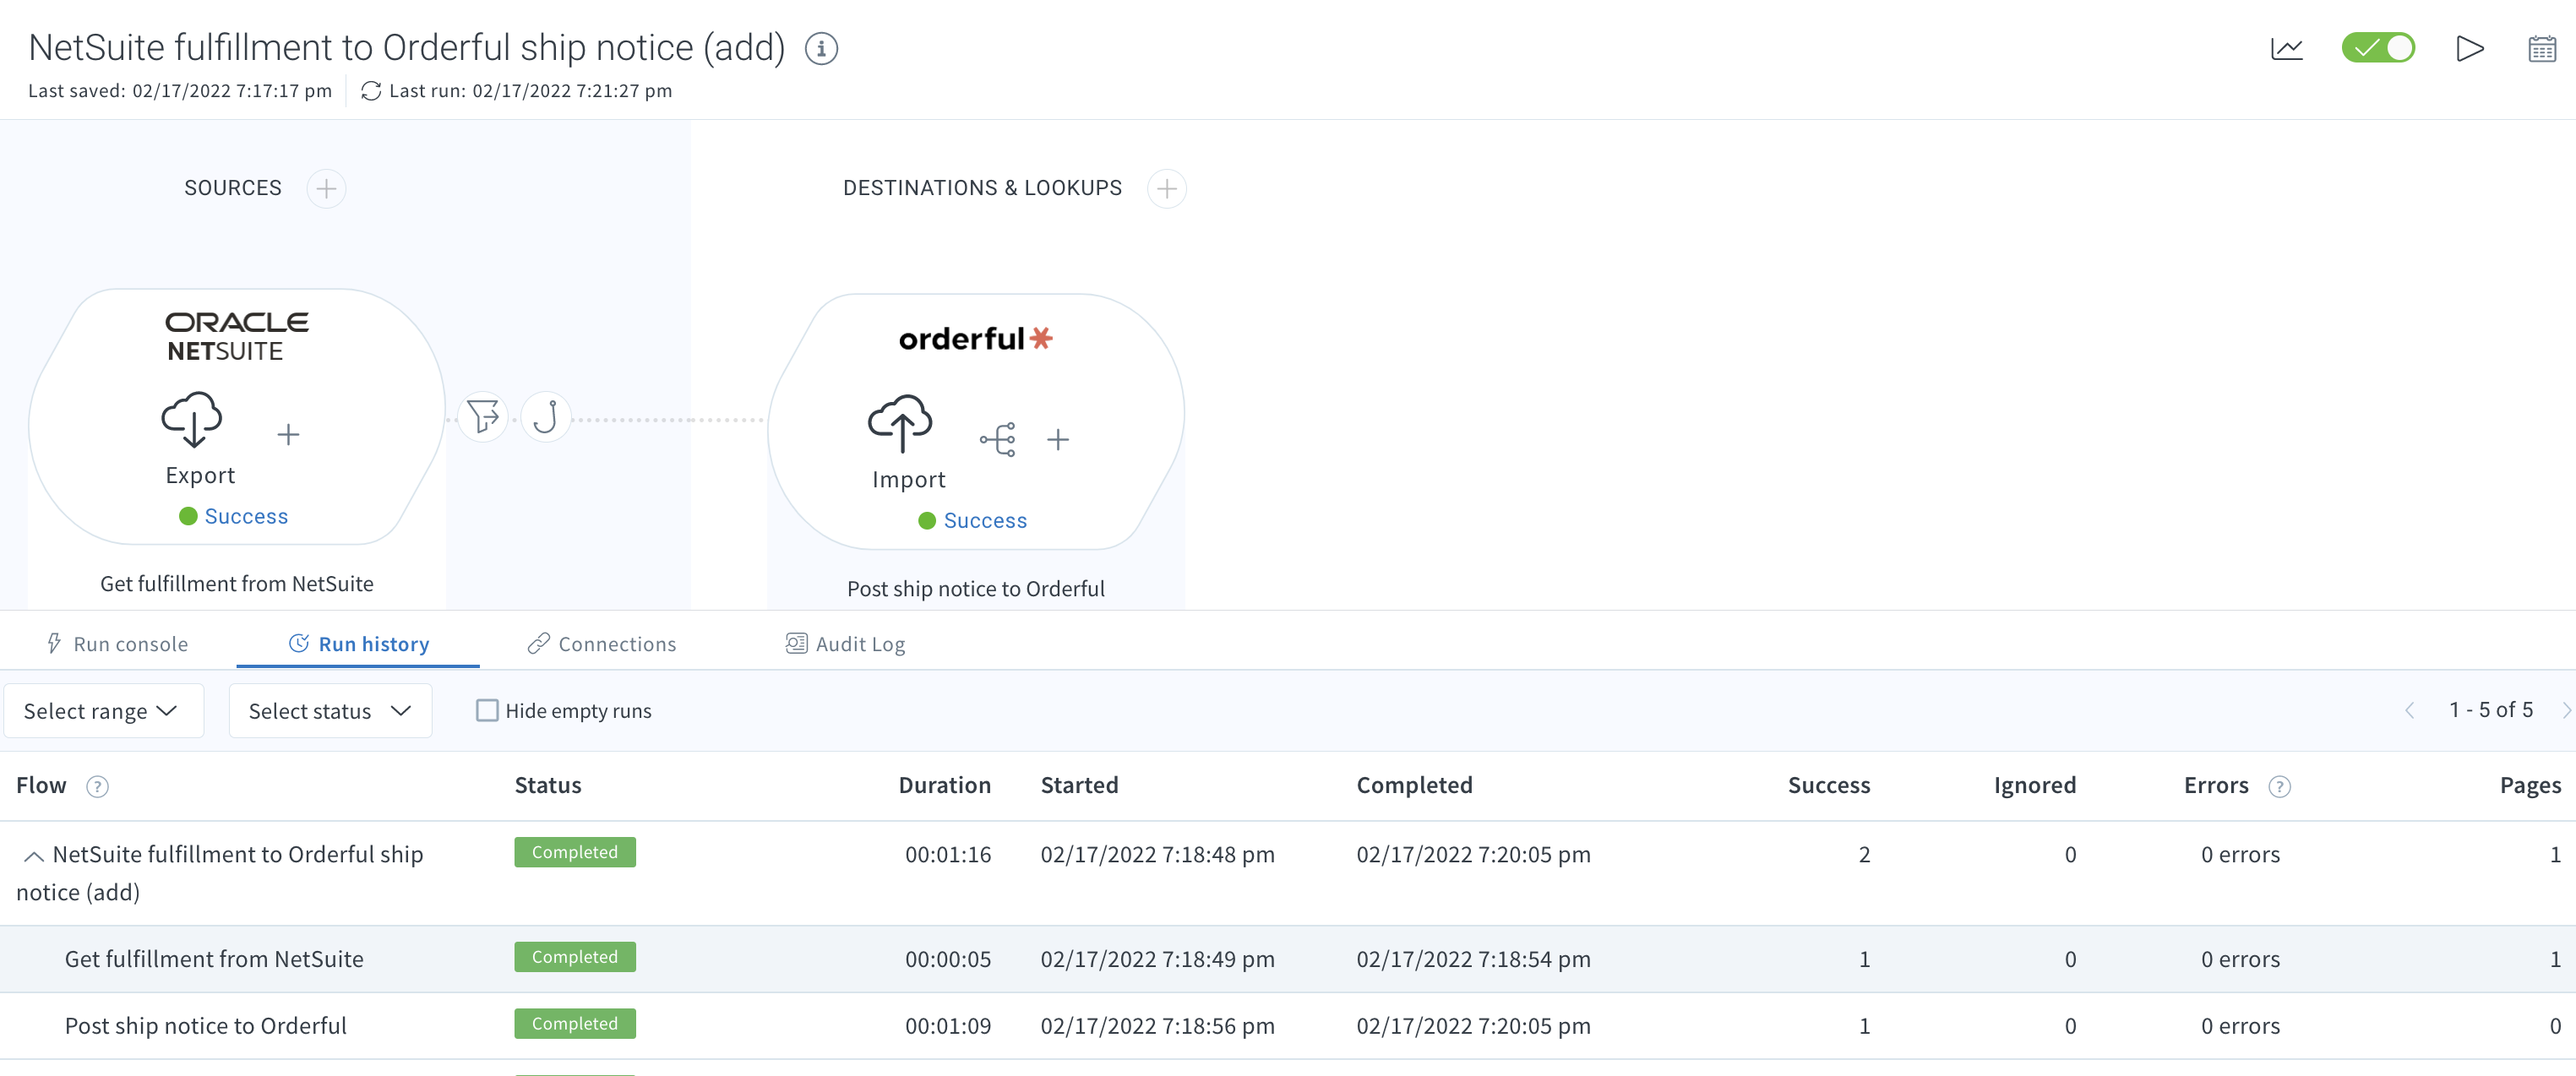The height and width of the screenshot is (1076, 2576).
Task: Click the Started column header
Action: pos(1079,786)
